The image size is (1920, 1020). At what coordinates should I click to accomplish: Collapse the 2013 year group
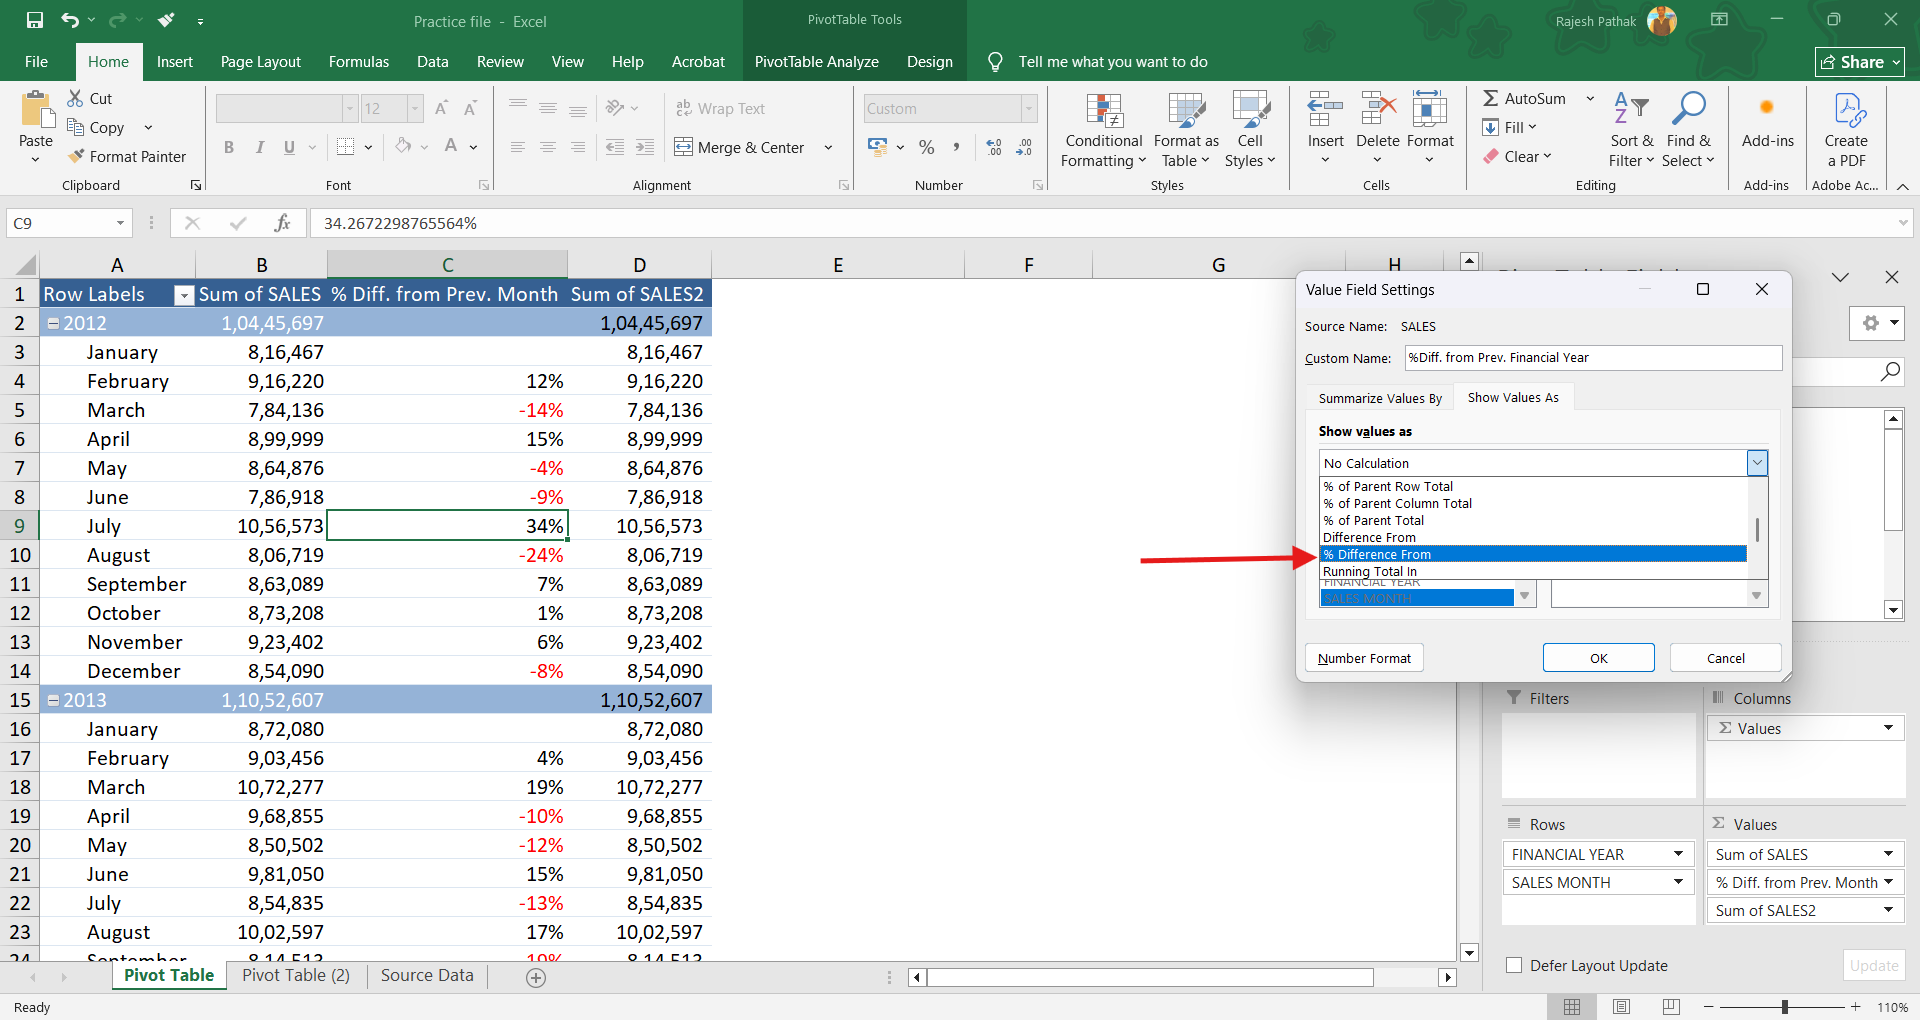(54, 700)
